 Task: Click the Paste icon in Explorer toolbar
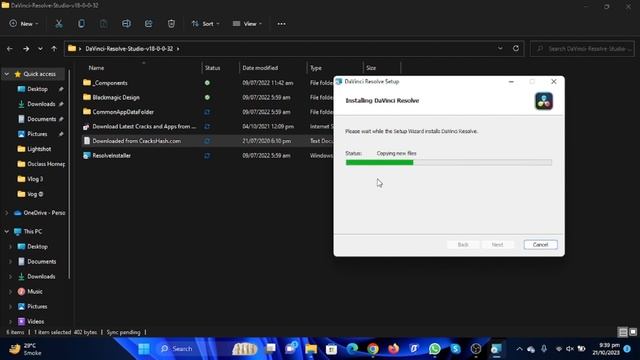click(x=104, y=24)
